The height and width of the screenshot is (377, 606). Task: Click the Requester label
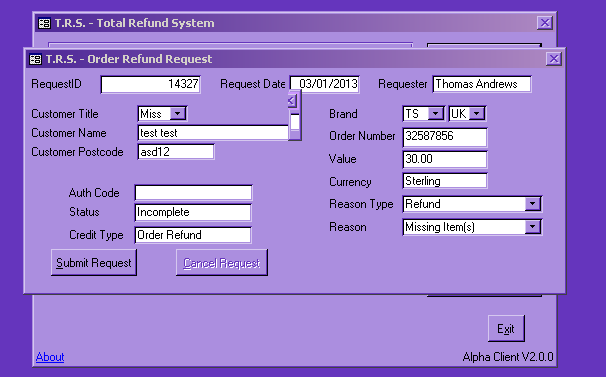[x=403, y=84]
